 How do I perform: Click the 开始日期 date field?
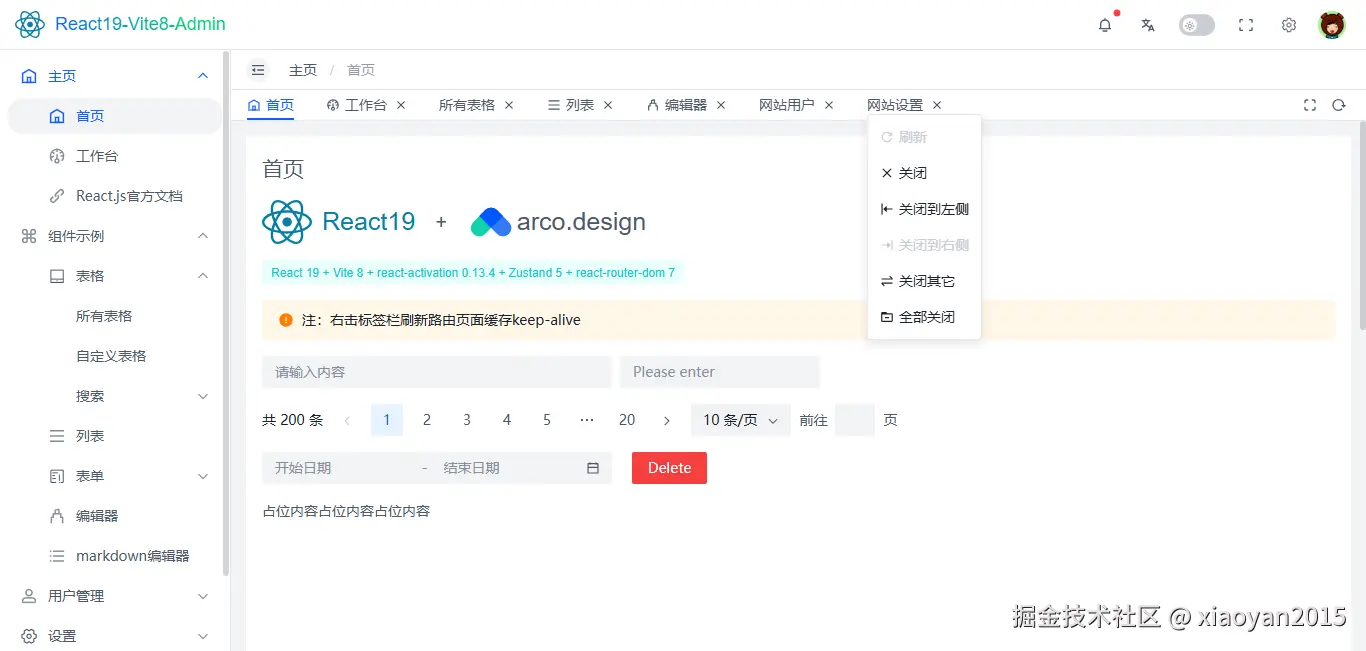[340, 468]
